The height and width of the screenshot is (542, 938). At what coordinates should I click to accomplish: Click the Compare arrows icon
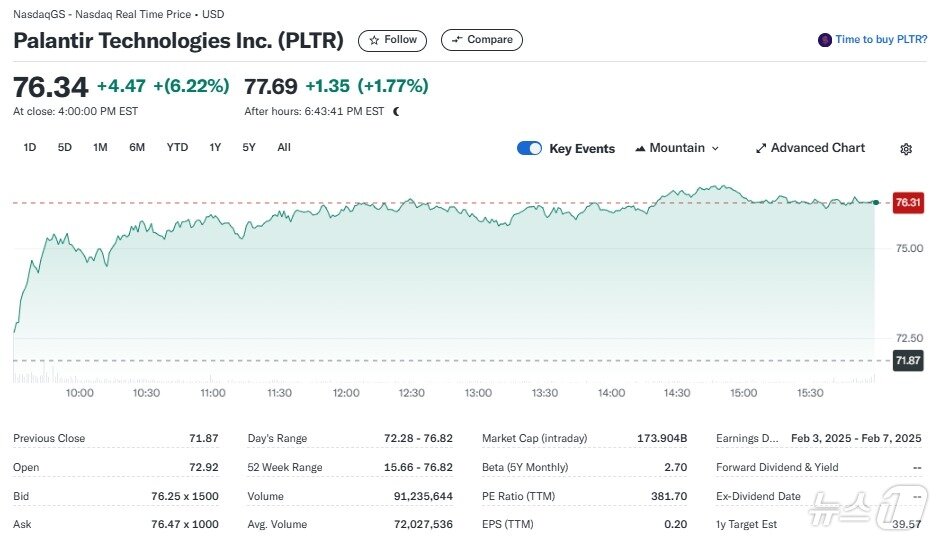point(457,41)
